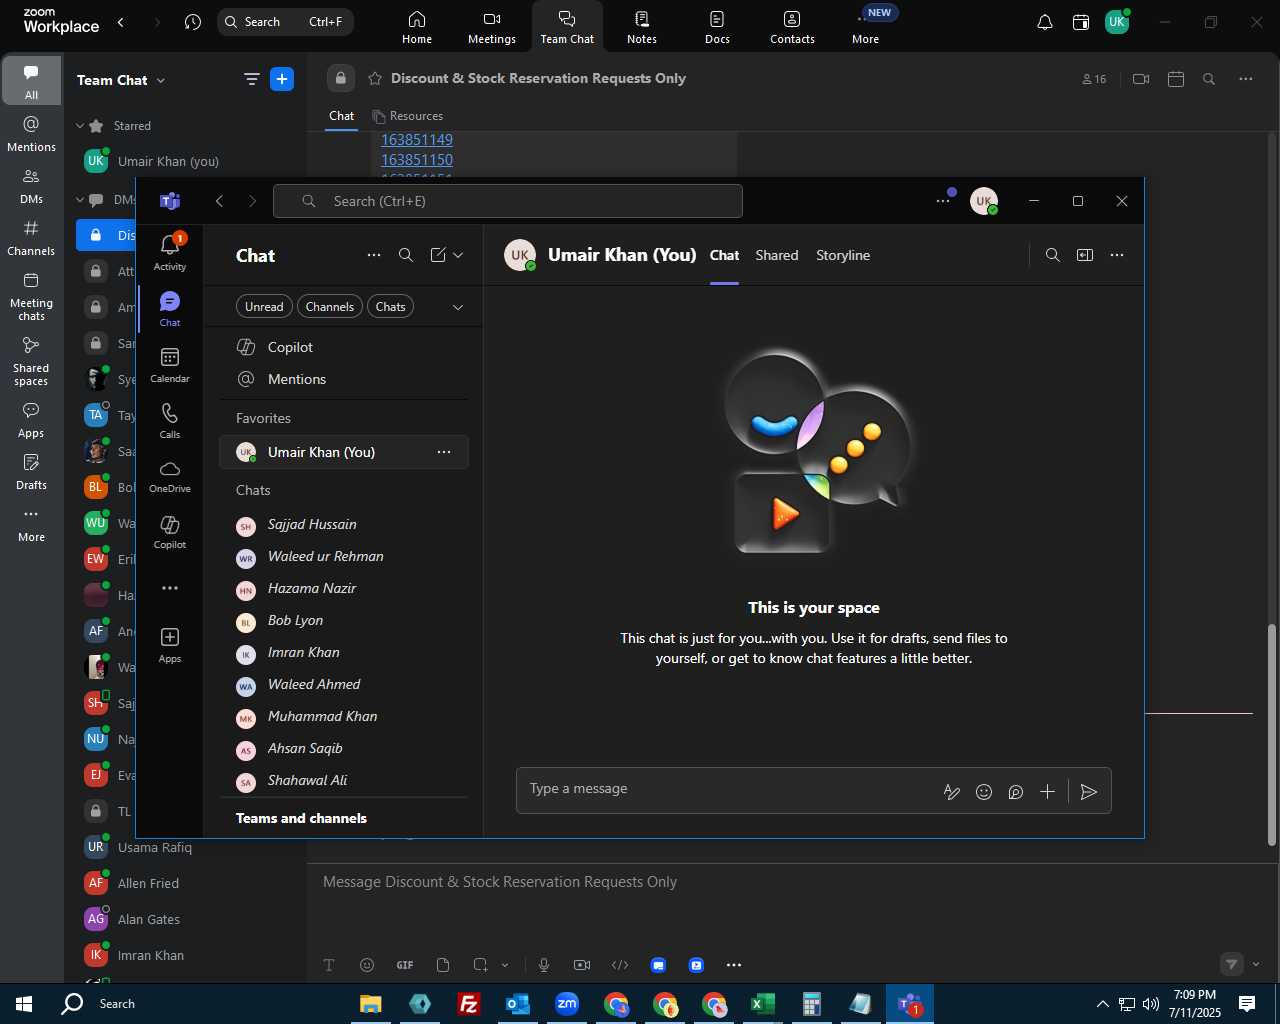Viewport: 1280px width, 1024px height.
Task: Click the plus icon in Teams message box
Action: pyautogui.click(x=1047, y=792)
